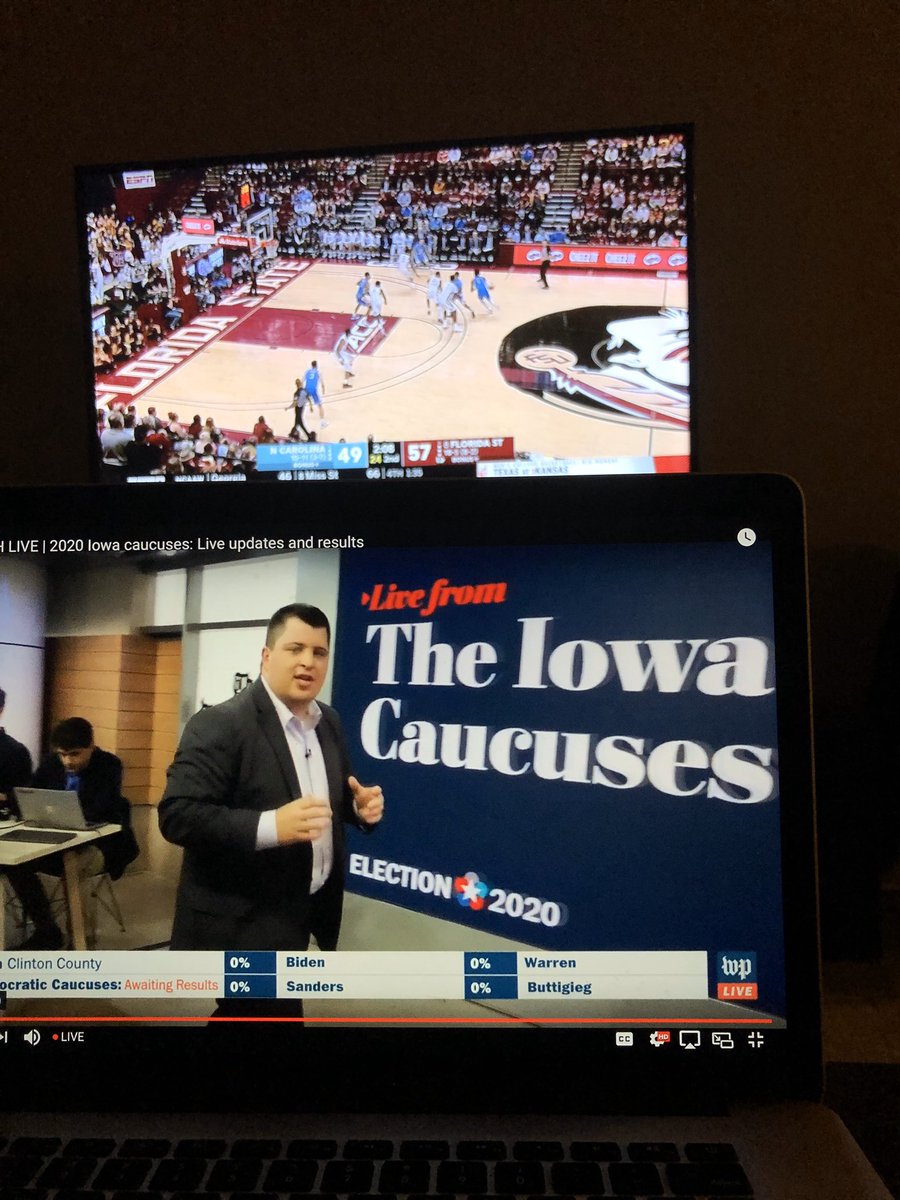Viewport: 900px width, 1200px height.
Task: Click the 'Warren' name in results ticker
Action: coord(550,963)
